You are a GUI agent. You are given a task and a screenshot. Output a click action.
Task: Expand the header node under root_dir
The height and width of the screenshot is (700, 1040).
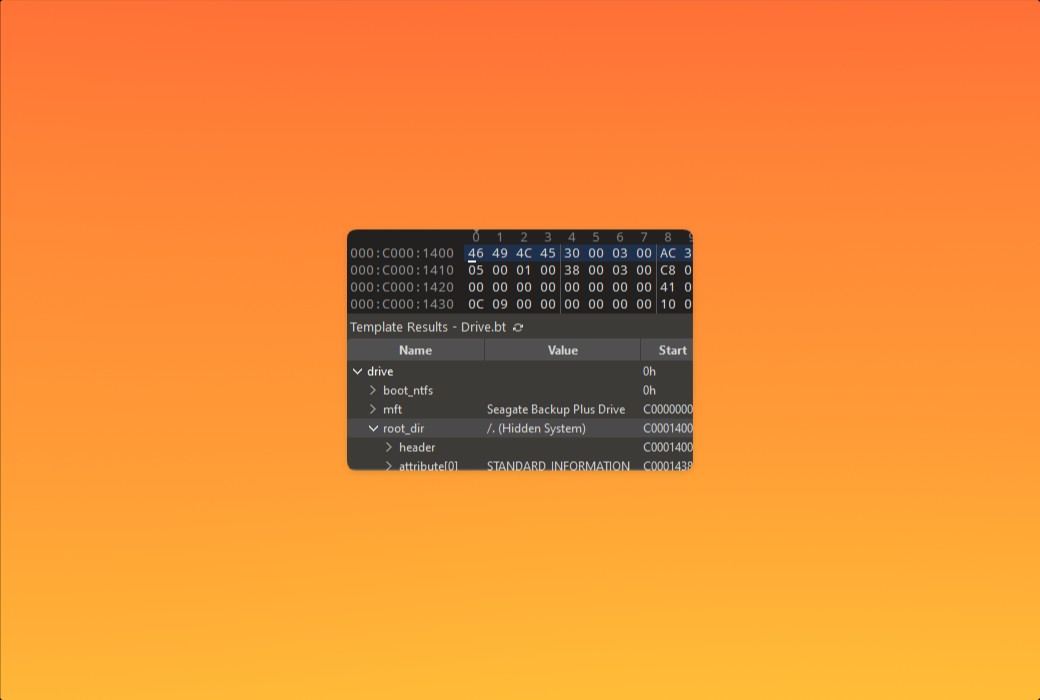388,447
